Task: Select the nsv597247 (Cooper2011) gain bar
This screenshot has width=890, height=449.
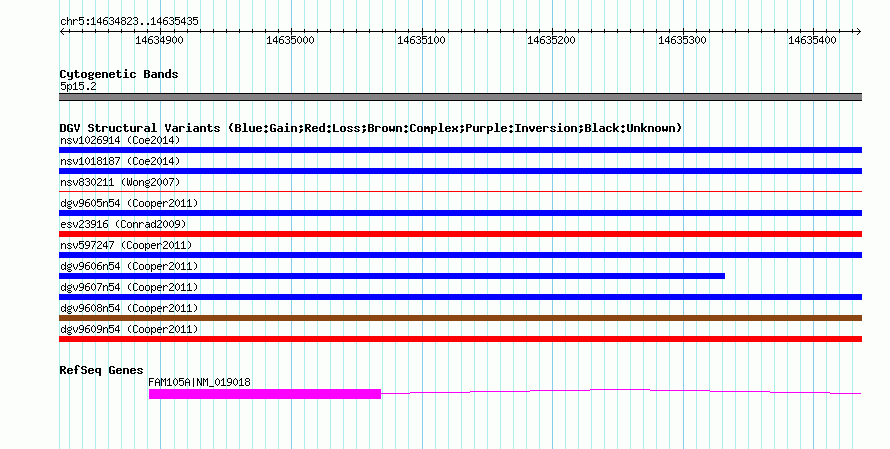Action: pos(460,255)
